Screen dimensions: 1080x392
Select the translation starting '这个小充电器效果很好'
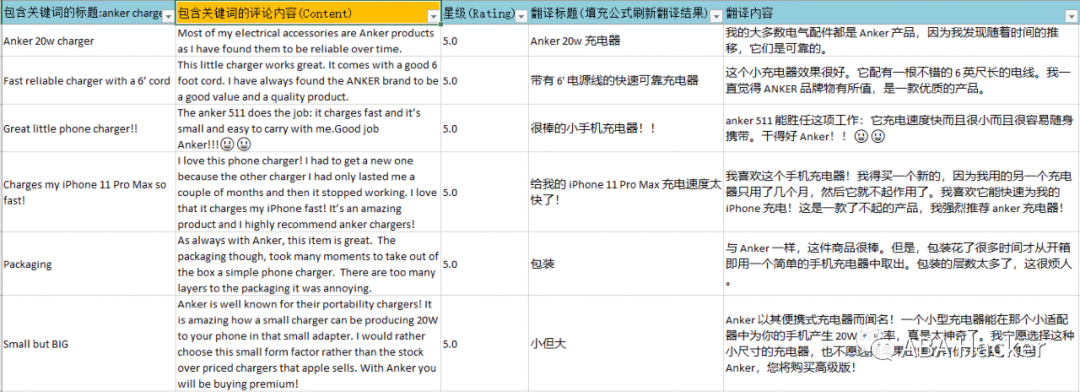point(901,81)
